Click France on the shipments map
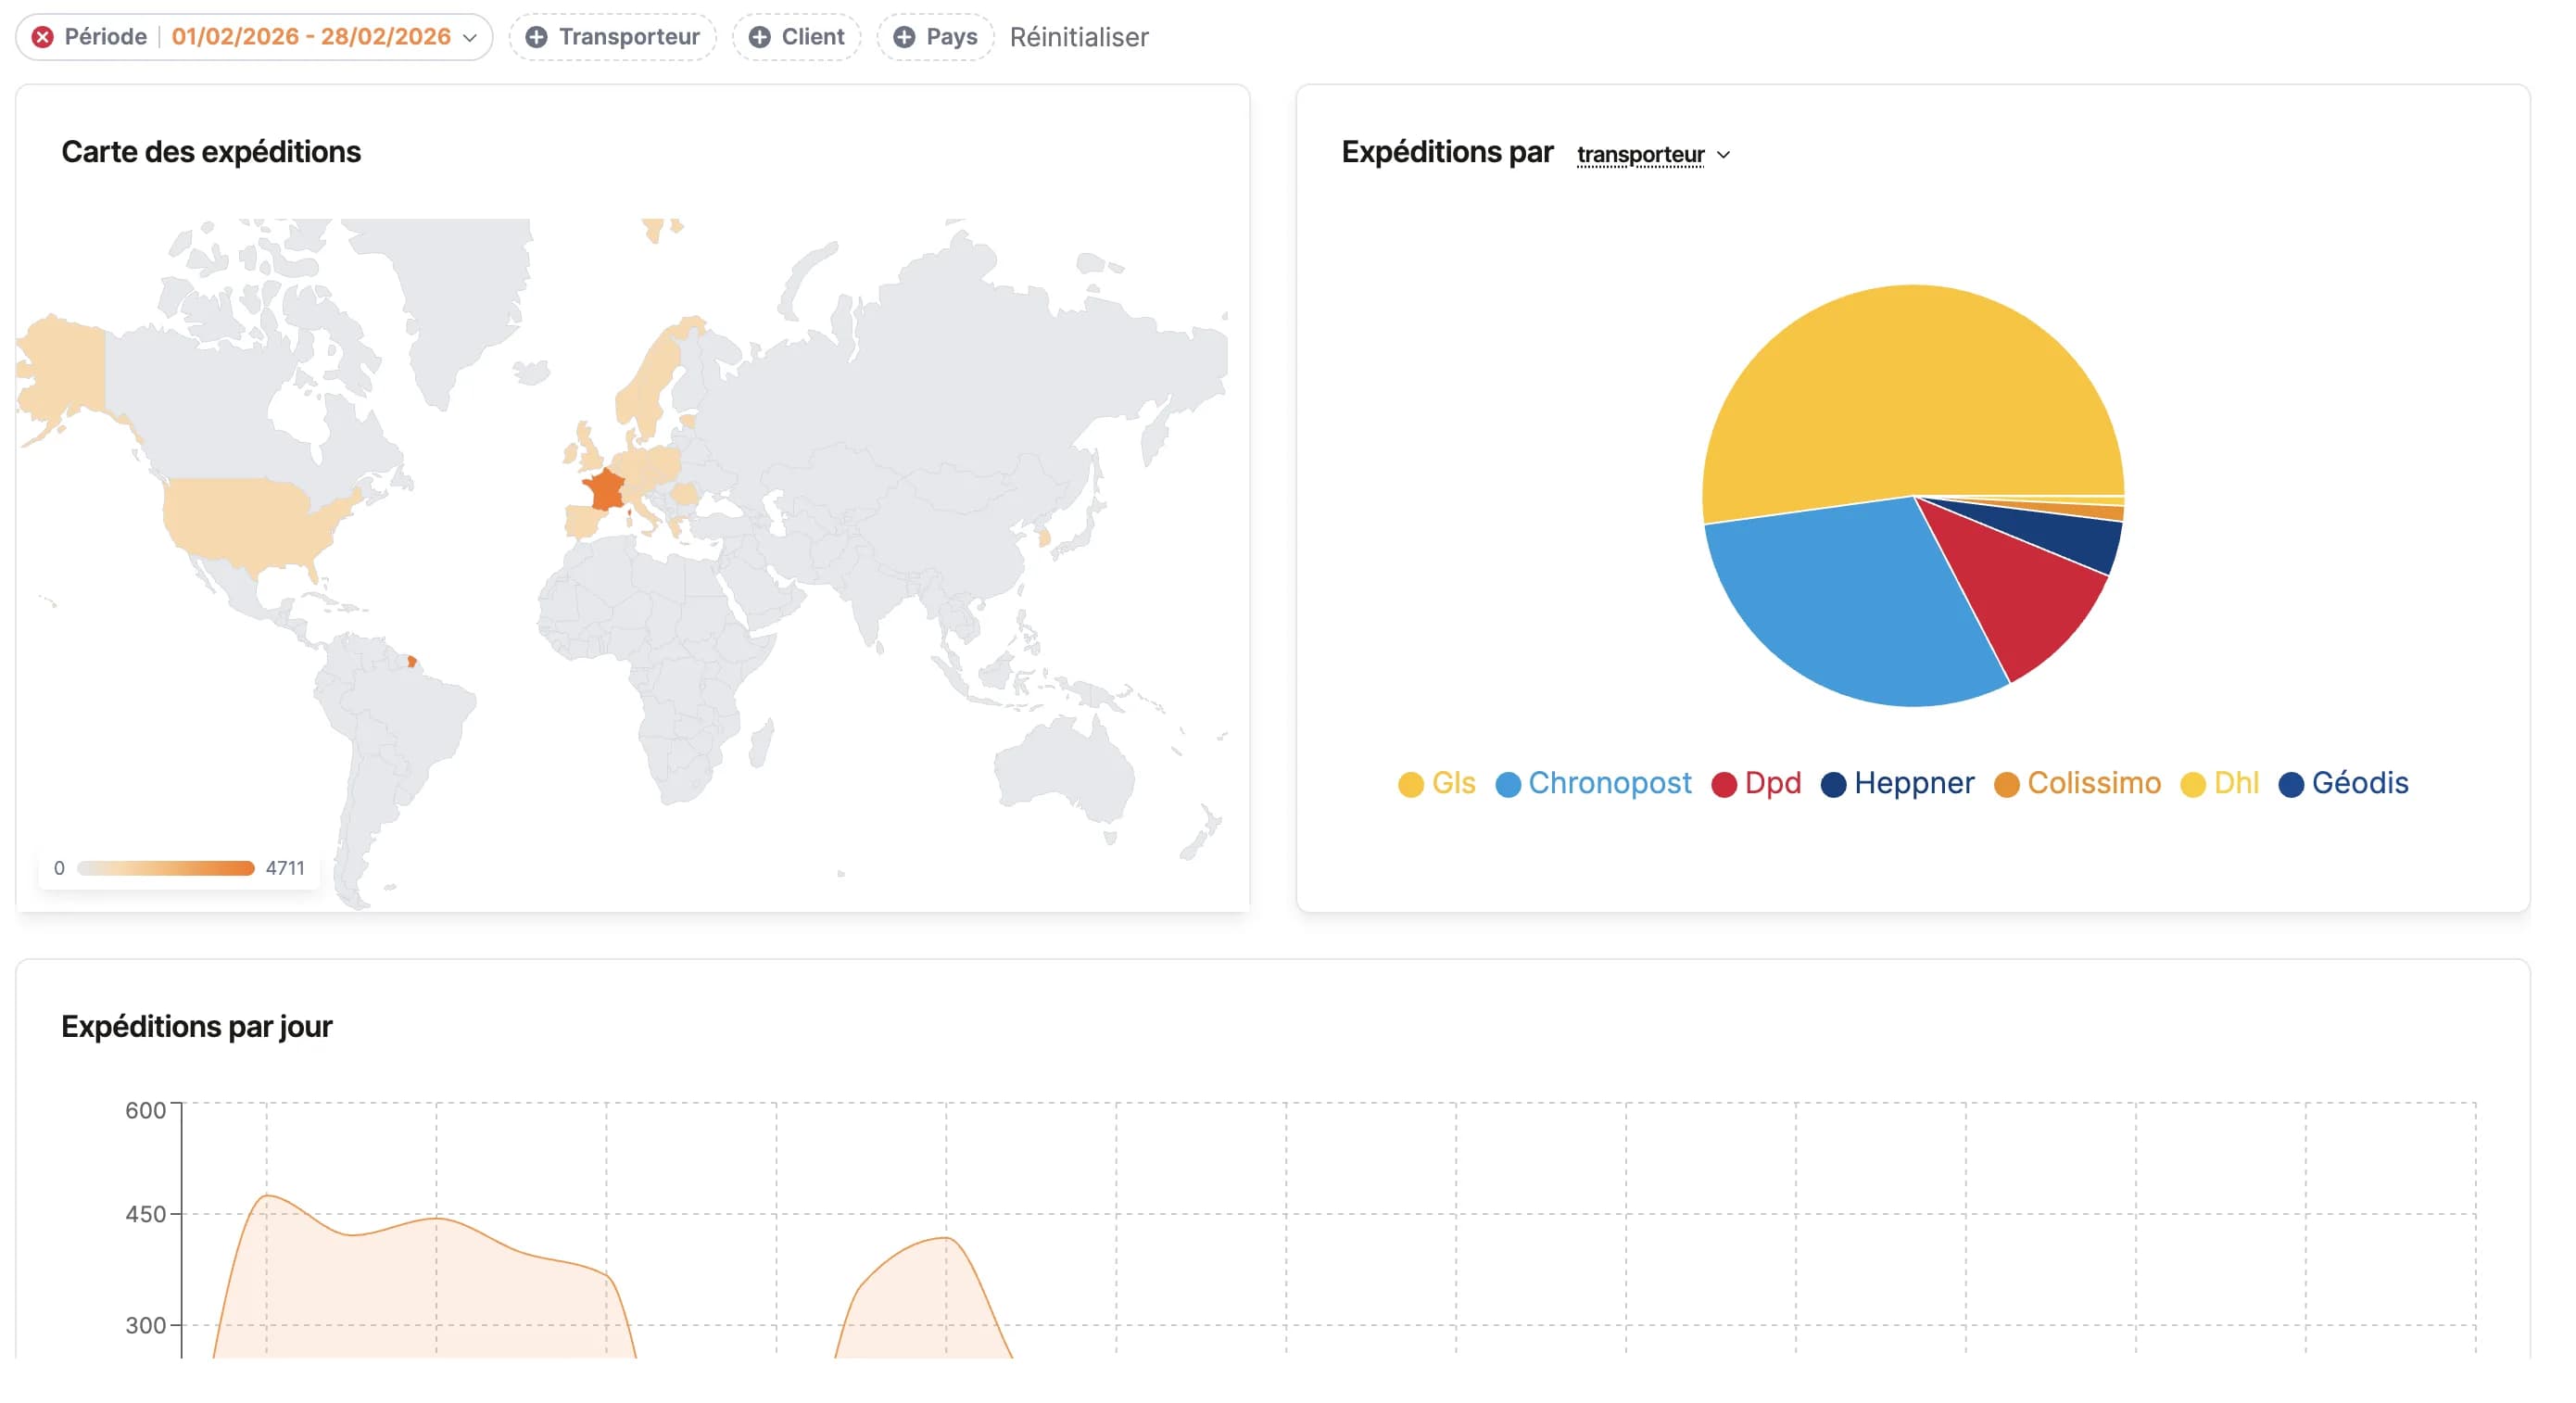Viewport: 2576px width, 1403px height. point(604,490)
